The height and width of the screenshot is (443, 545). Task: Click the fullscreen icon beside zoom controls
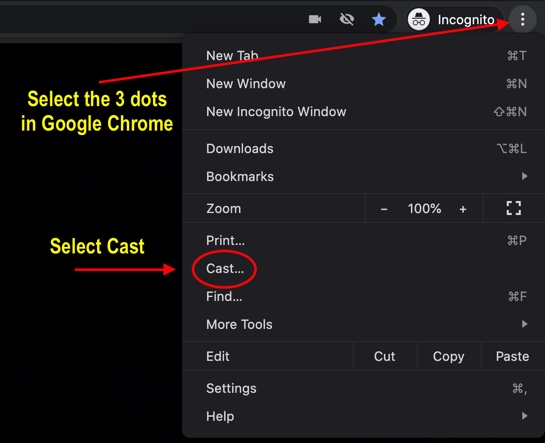(x=513, y=208)
